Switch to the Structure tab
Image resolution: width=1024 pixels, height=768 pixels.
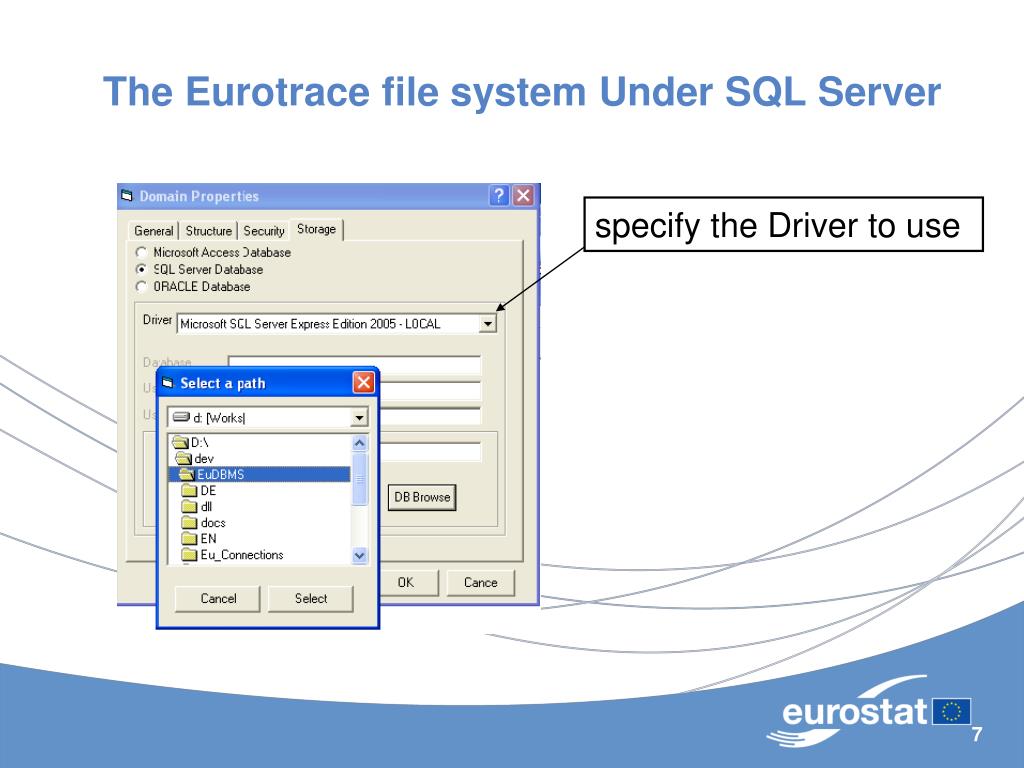pyautogui.click(x=208, y=231)
